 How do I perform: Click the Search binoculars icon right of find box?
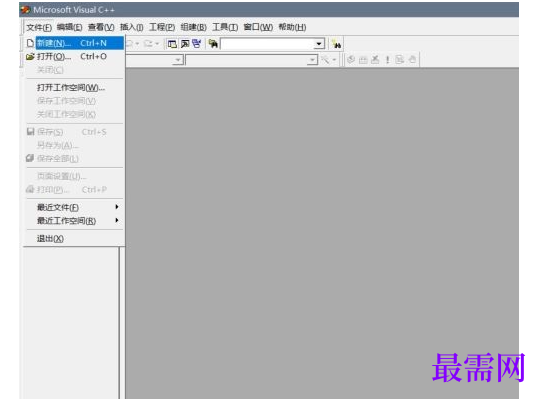[336, 44]
